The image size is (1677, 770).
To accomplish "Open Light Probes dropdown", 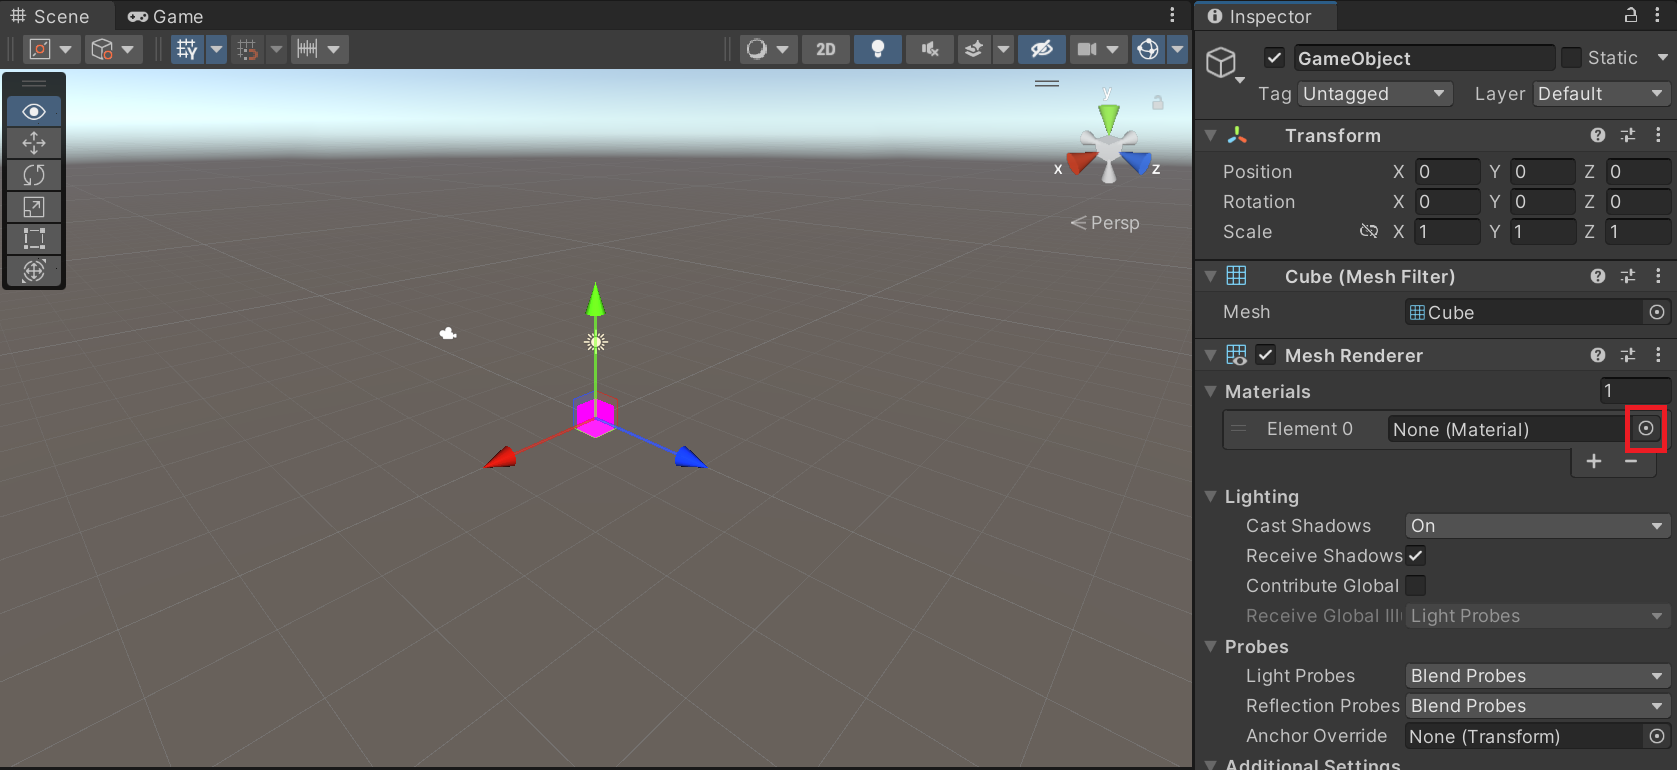I will [x=1538, y=676].
